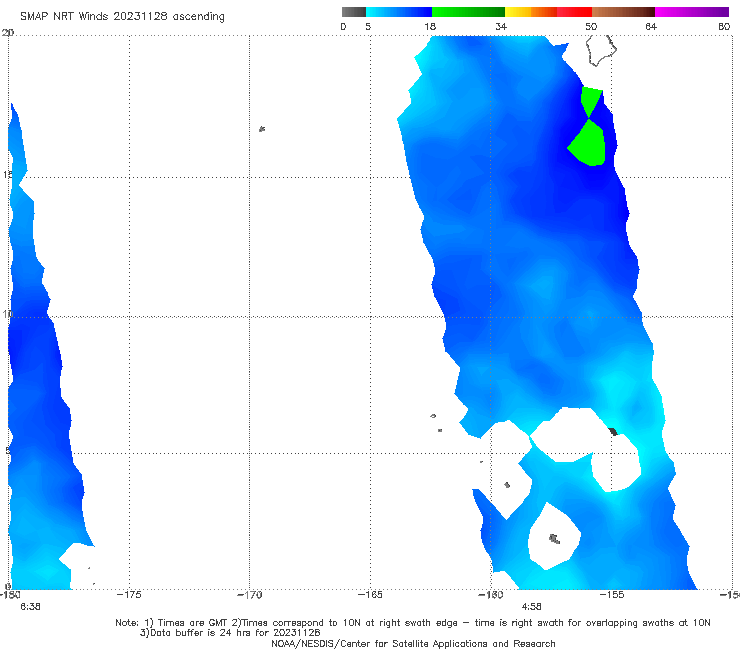Click color bar label '18'
The height and width of the screenshot is (650, 740).
coord(430,26)
